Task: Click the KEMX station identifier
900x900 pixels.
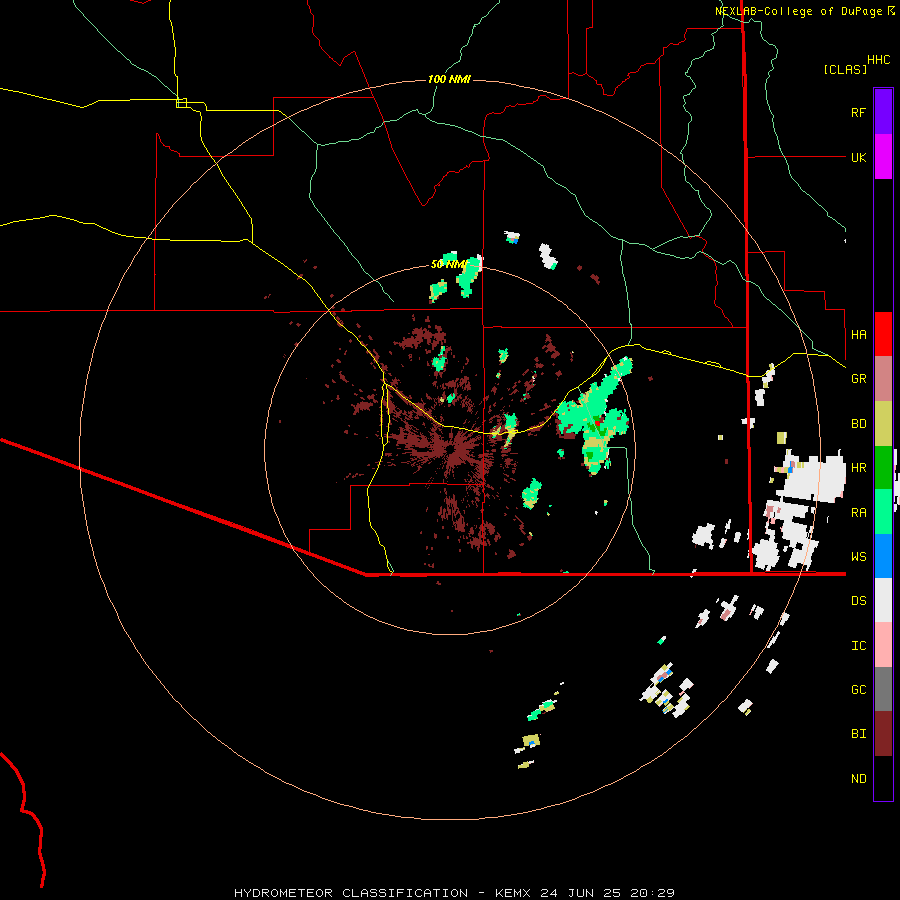Action: (514, 893)
